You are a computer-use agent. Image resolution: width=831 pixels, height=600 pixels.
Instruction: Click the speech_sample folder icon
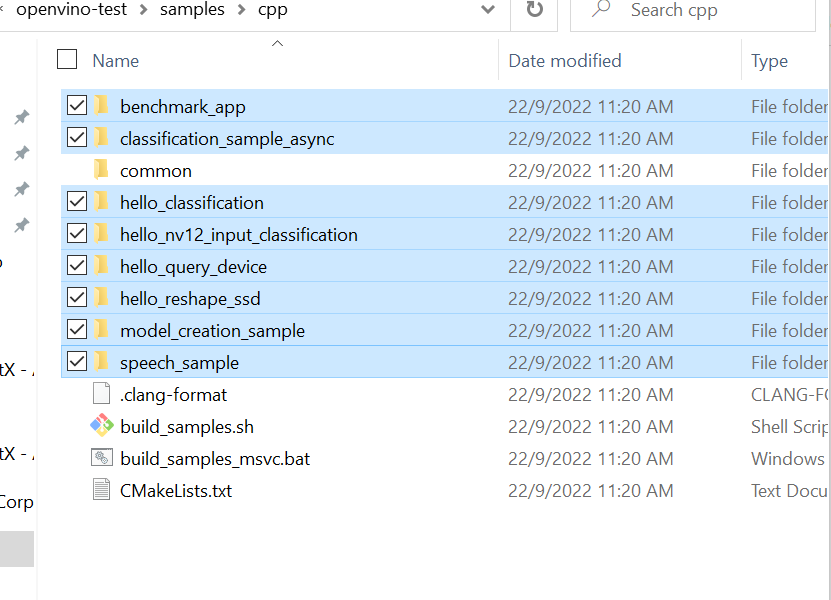101,361
